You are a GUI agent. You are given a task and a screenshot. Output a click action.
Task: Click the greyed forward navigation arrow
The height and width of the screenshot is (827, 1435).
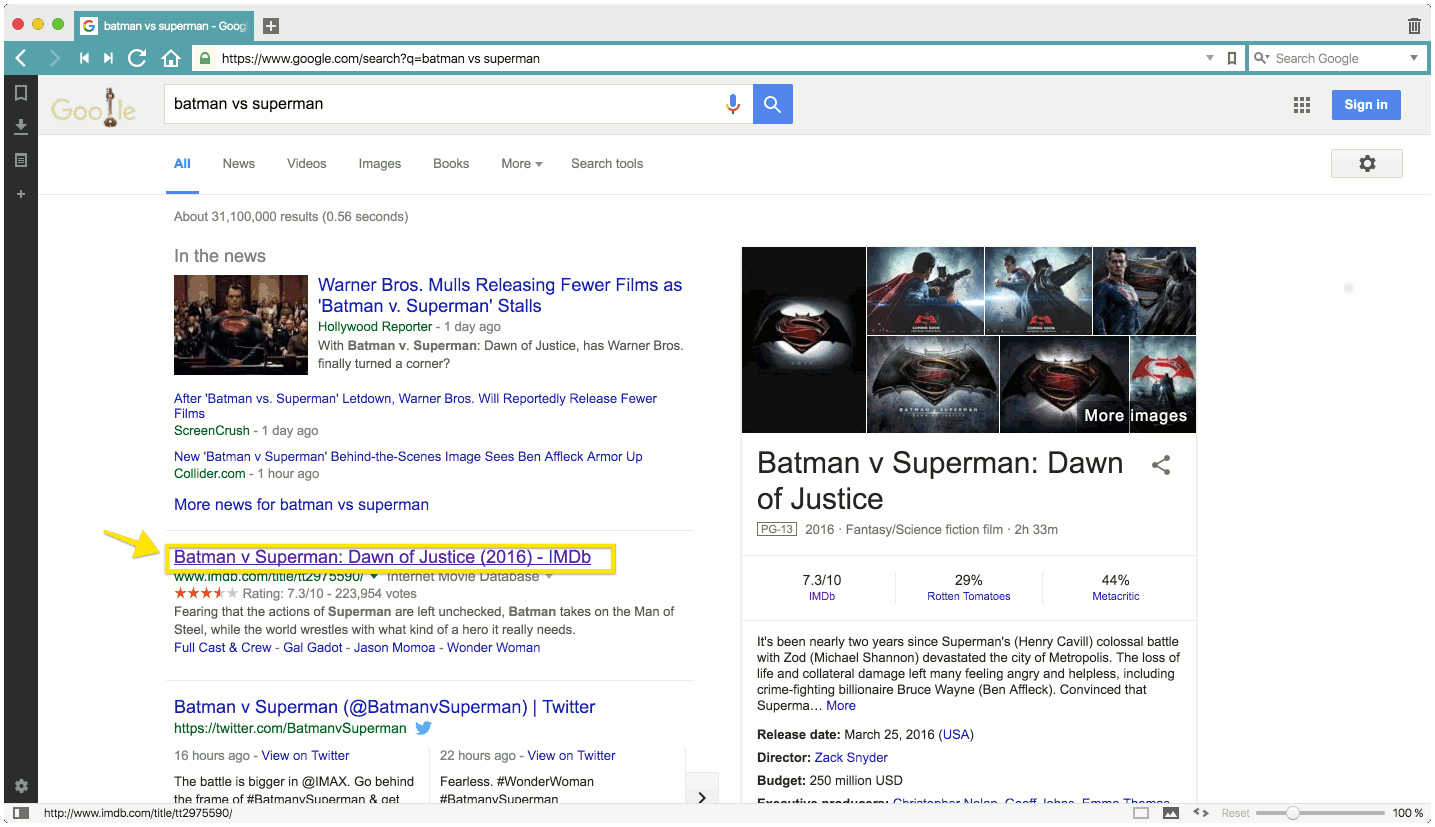coord(54,58)
